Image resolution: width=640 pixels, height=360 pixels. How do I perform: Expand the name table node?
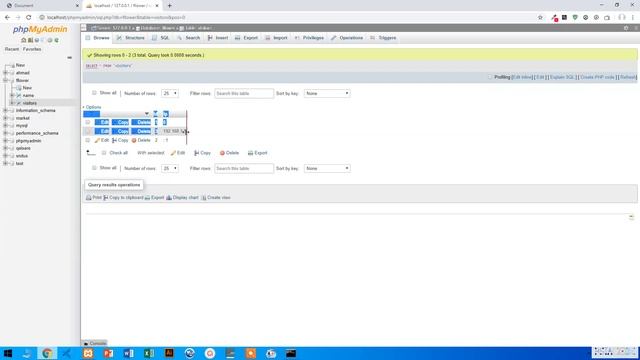point(12,95)
